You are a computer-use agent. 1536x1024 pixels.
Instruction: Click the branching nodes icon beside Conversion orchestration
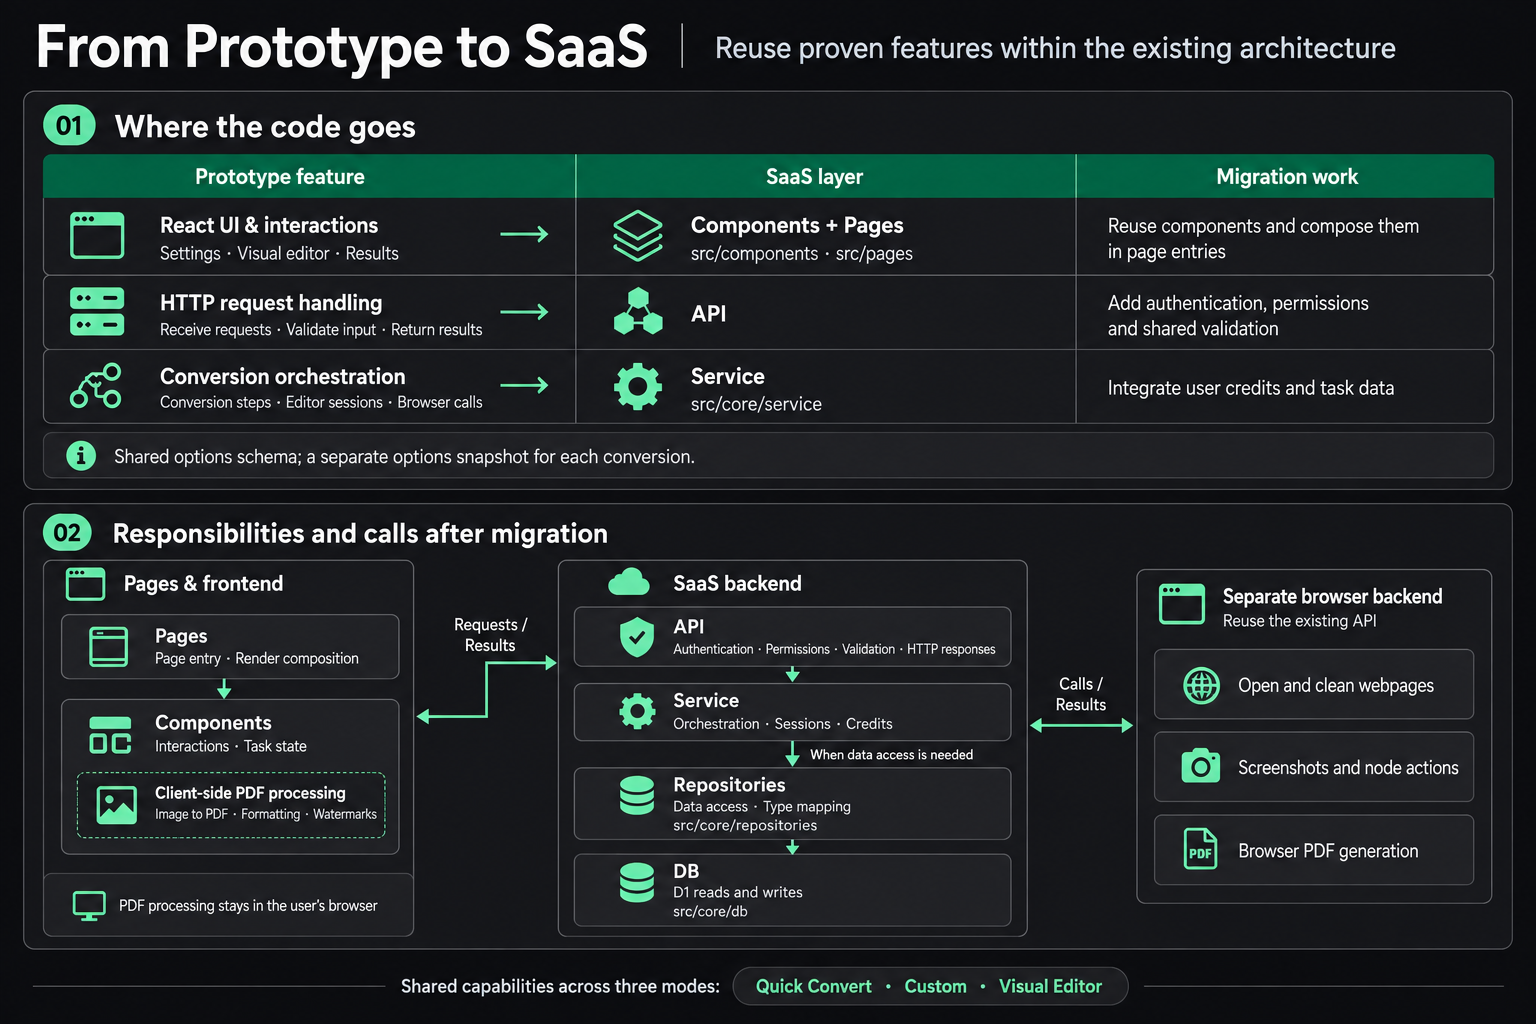(96, 386)
